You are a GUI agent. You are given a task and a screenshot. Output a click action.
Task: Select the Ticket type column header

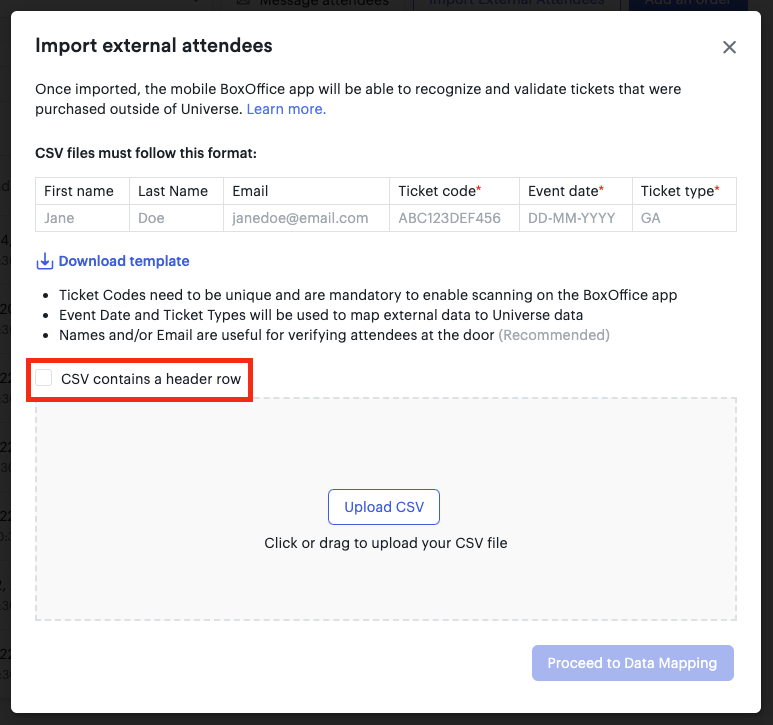[684, 191]
